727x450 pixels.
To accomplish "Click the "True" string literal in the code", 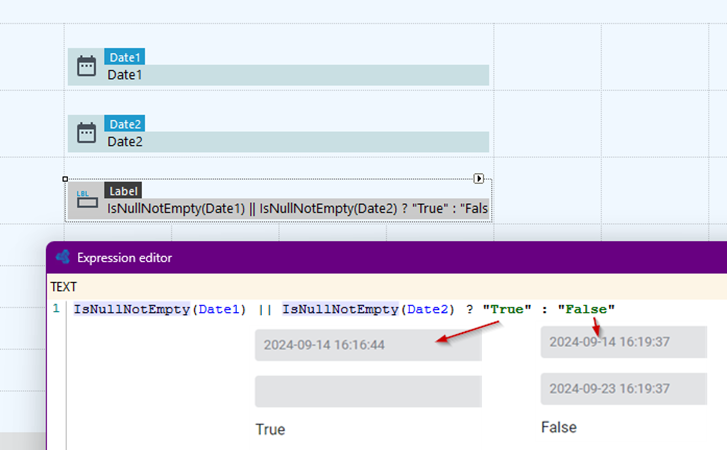I will [507, 309].
